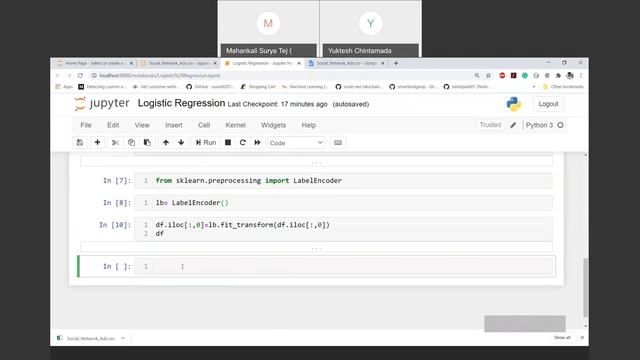Run the selected cell
The image size is (640, 360).
pos(206,142)
